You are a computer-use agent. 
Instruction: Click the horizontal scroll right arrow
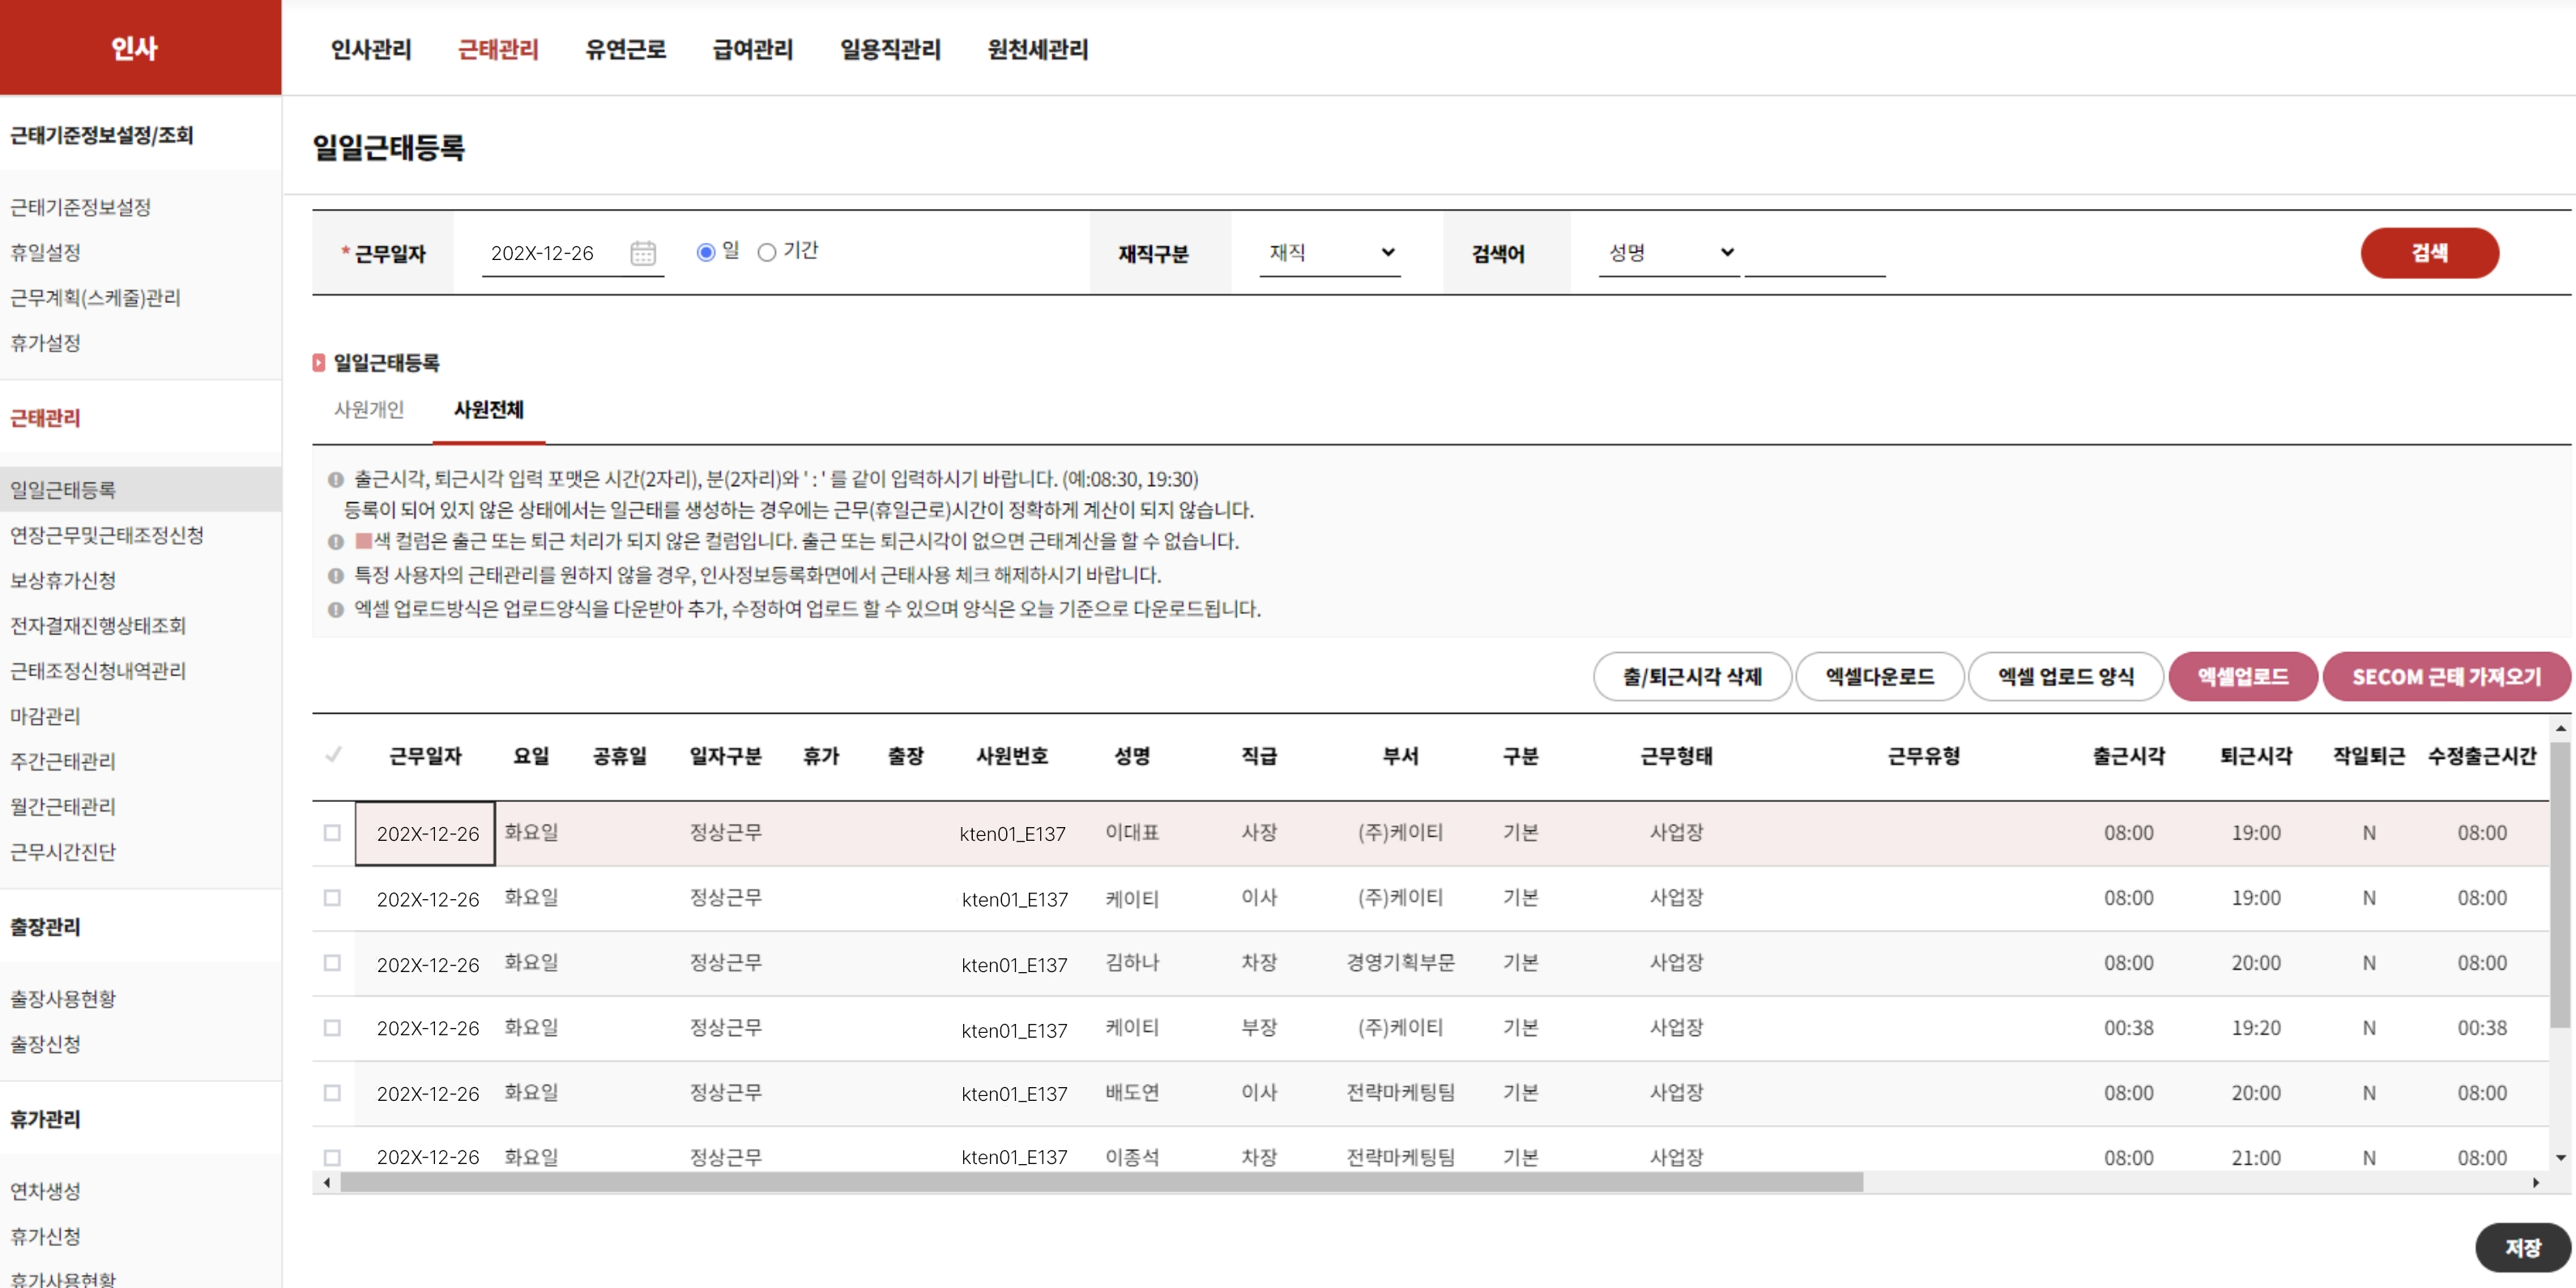[2536, 1183]
